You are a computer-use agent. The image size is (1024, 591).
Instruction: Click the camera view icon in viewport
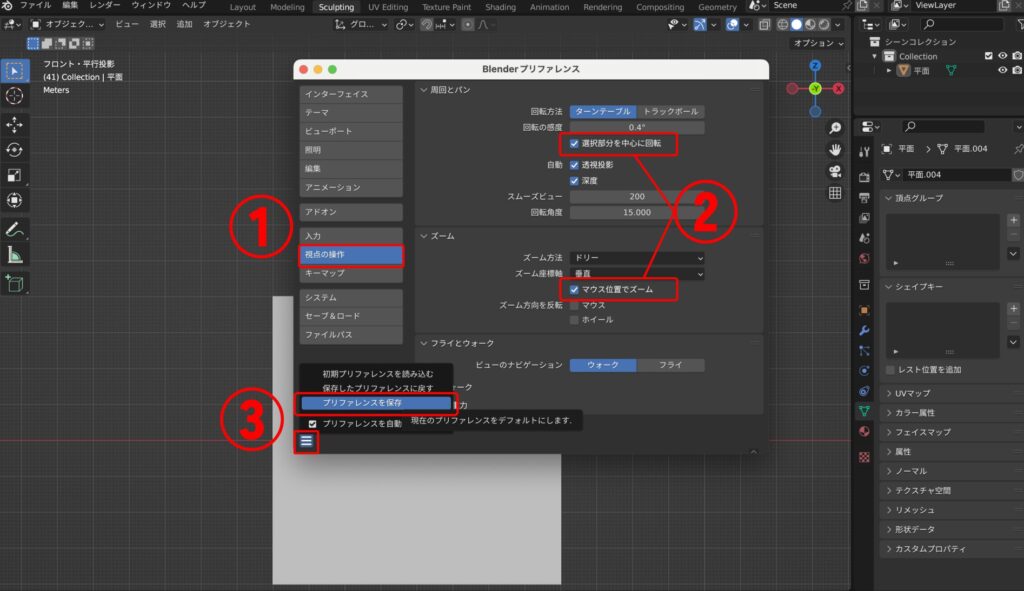tap(834, 171)
